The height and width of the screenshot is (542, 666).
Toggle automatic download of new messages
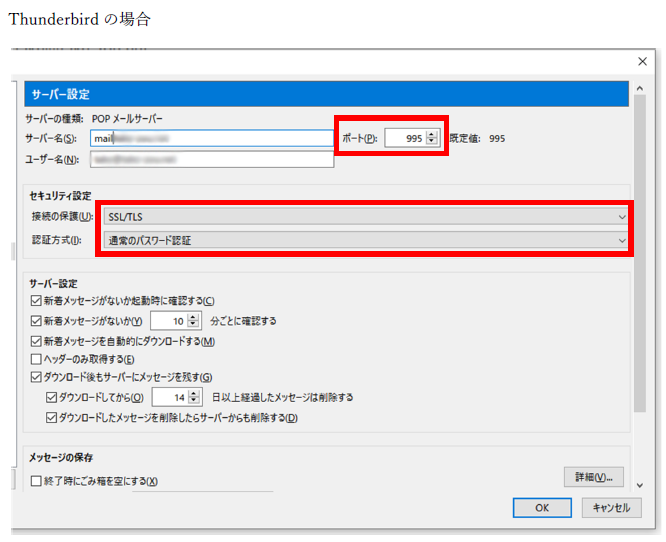[36, 342]
